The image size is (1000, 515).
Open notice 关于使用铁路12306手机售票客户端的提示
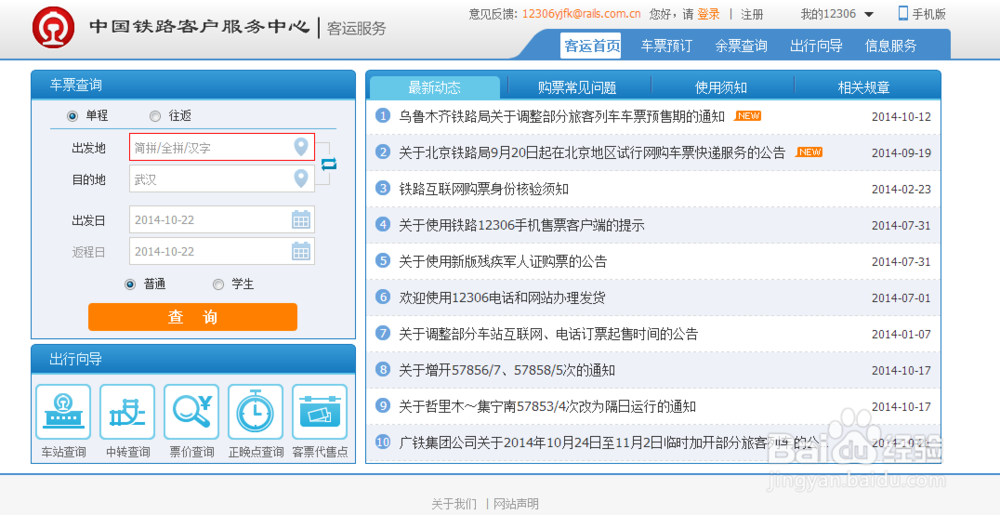point(522,225)
